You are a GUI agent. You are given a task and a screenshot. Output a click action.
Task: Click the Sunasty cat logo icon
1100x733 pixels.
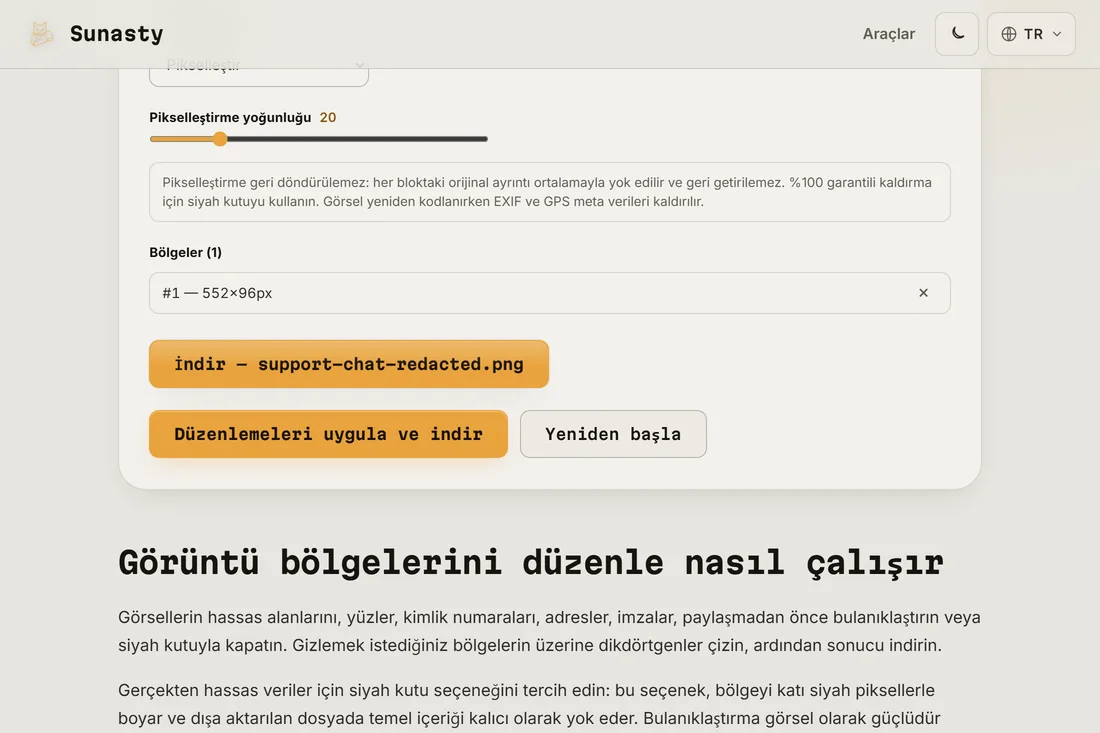[x=41, y=34]
